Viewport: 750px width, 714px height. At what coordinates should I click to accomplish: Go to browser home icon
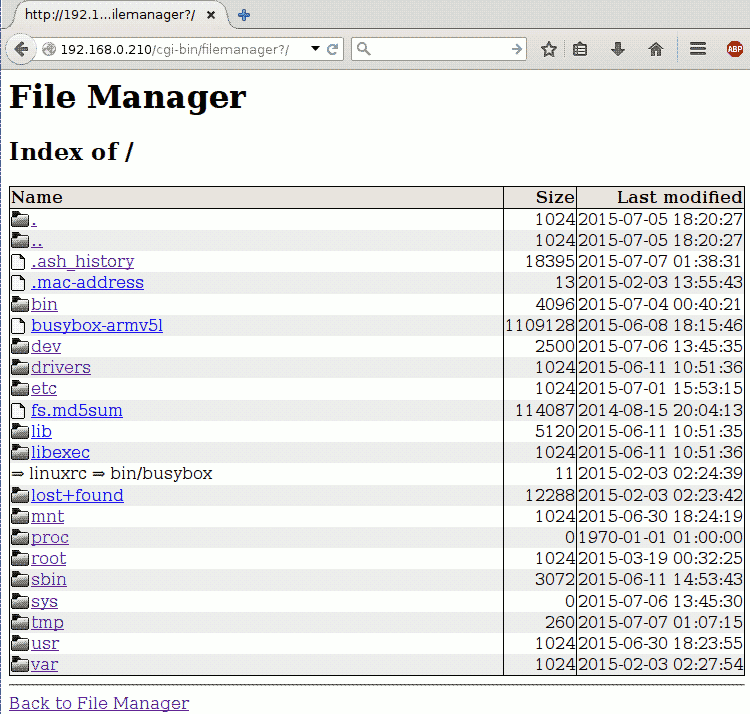tap(656, 49)
